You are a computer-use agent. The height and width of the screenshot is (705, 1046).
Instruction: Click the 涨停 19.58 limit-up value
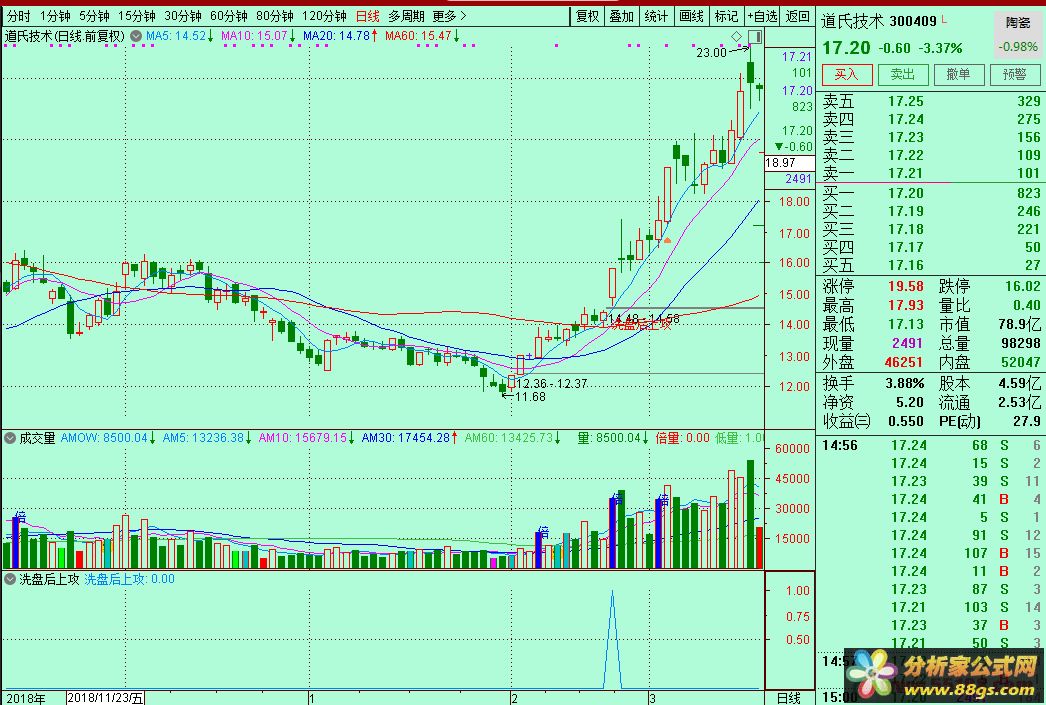[x=906, y=287]
